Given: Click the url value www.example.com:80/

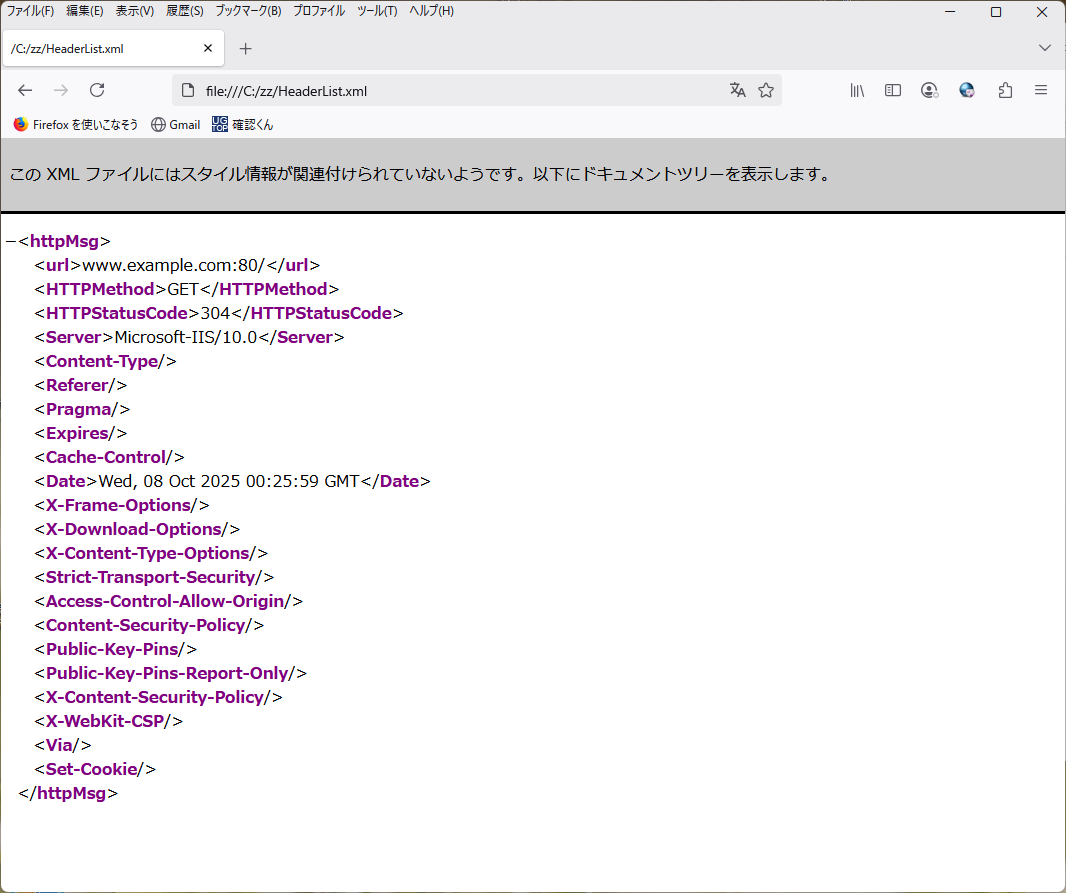Looking at the screenshot, I should click(173, 265).
